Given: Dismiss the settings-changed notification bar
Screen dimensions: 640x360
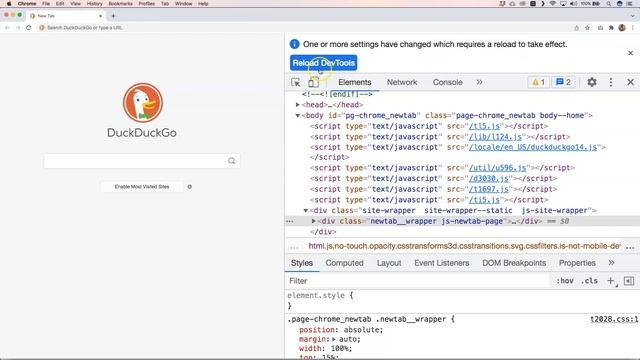Looking at the screenshot, I should (x=630, y=53).
